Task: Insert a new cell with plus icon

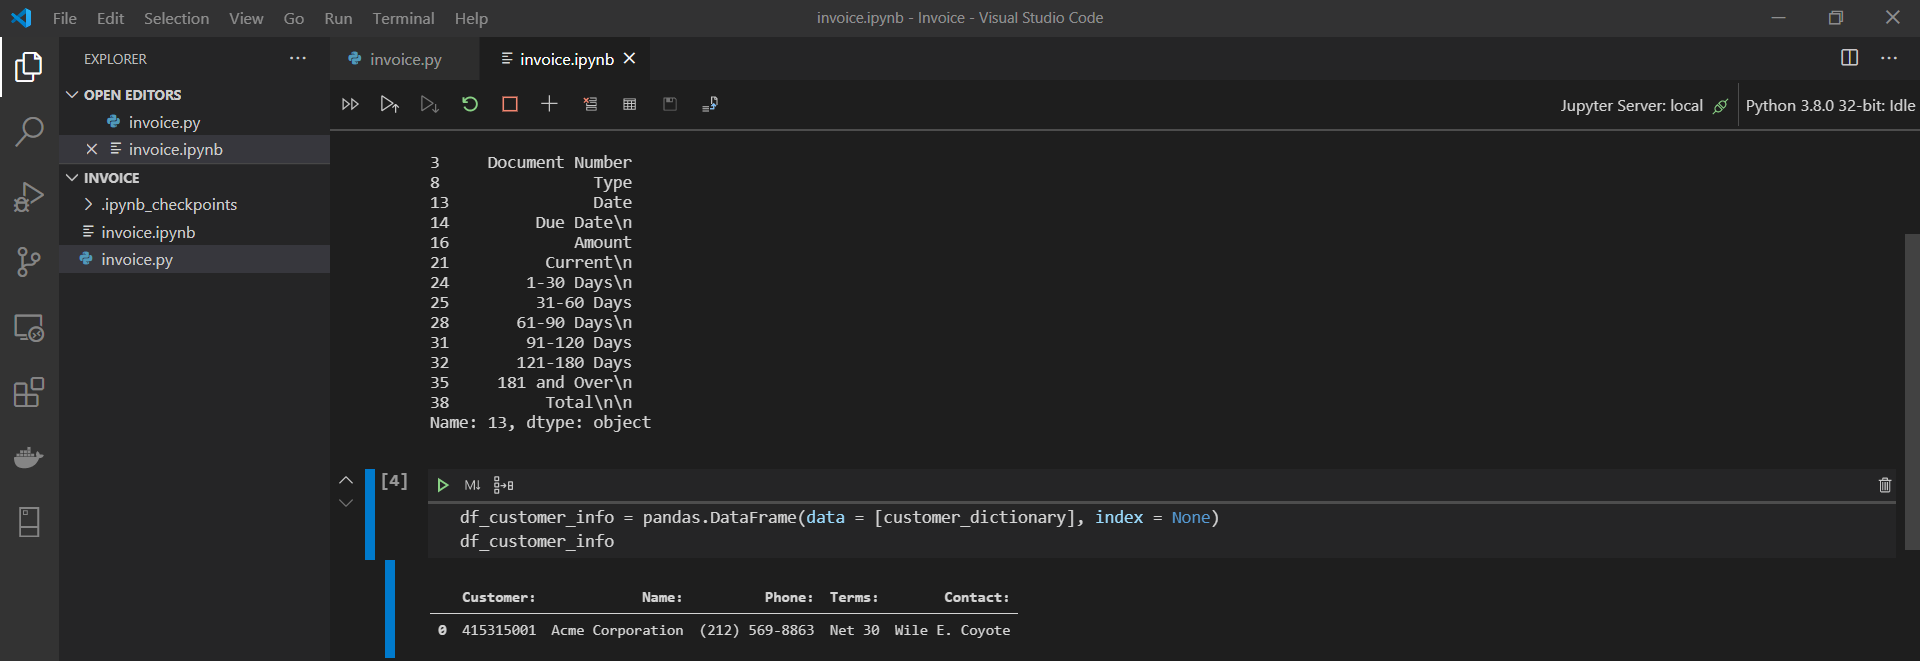Action: coord(549,104)
